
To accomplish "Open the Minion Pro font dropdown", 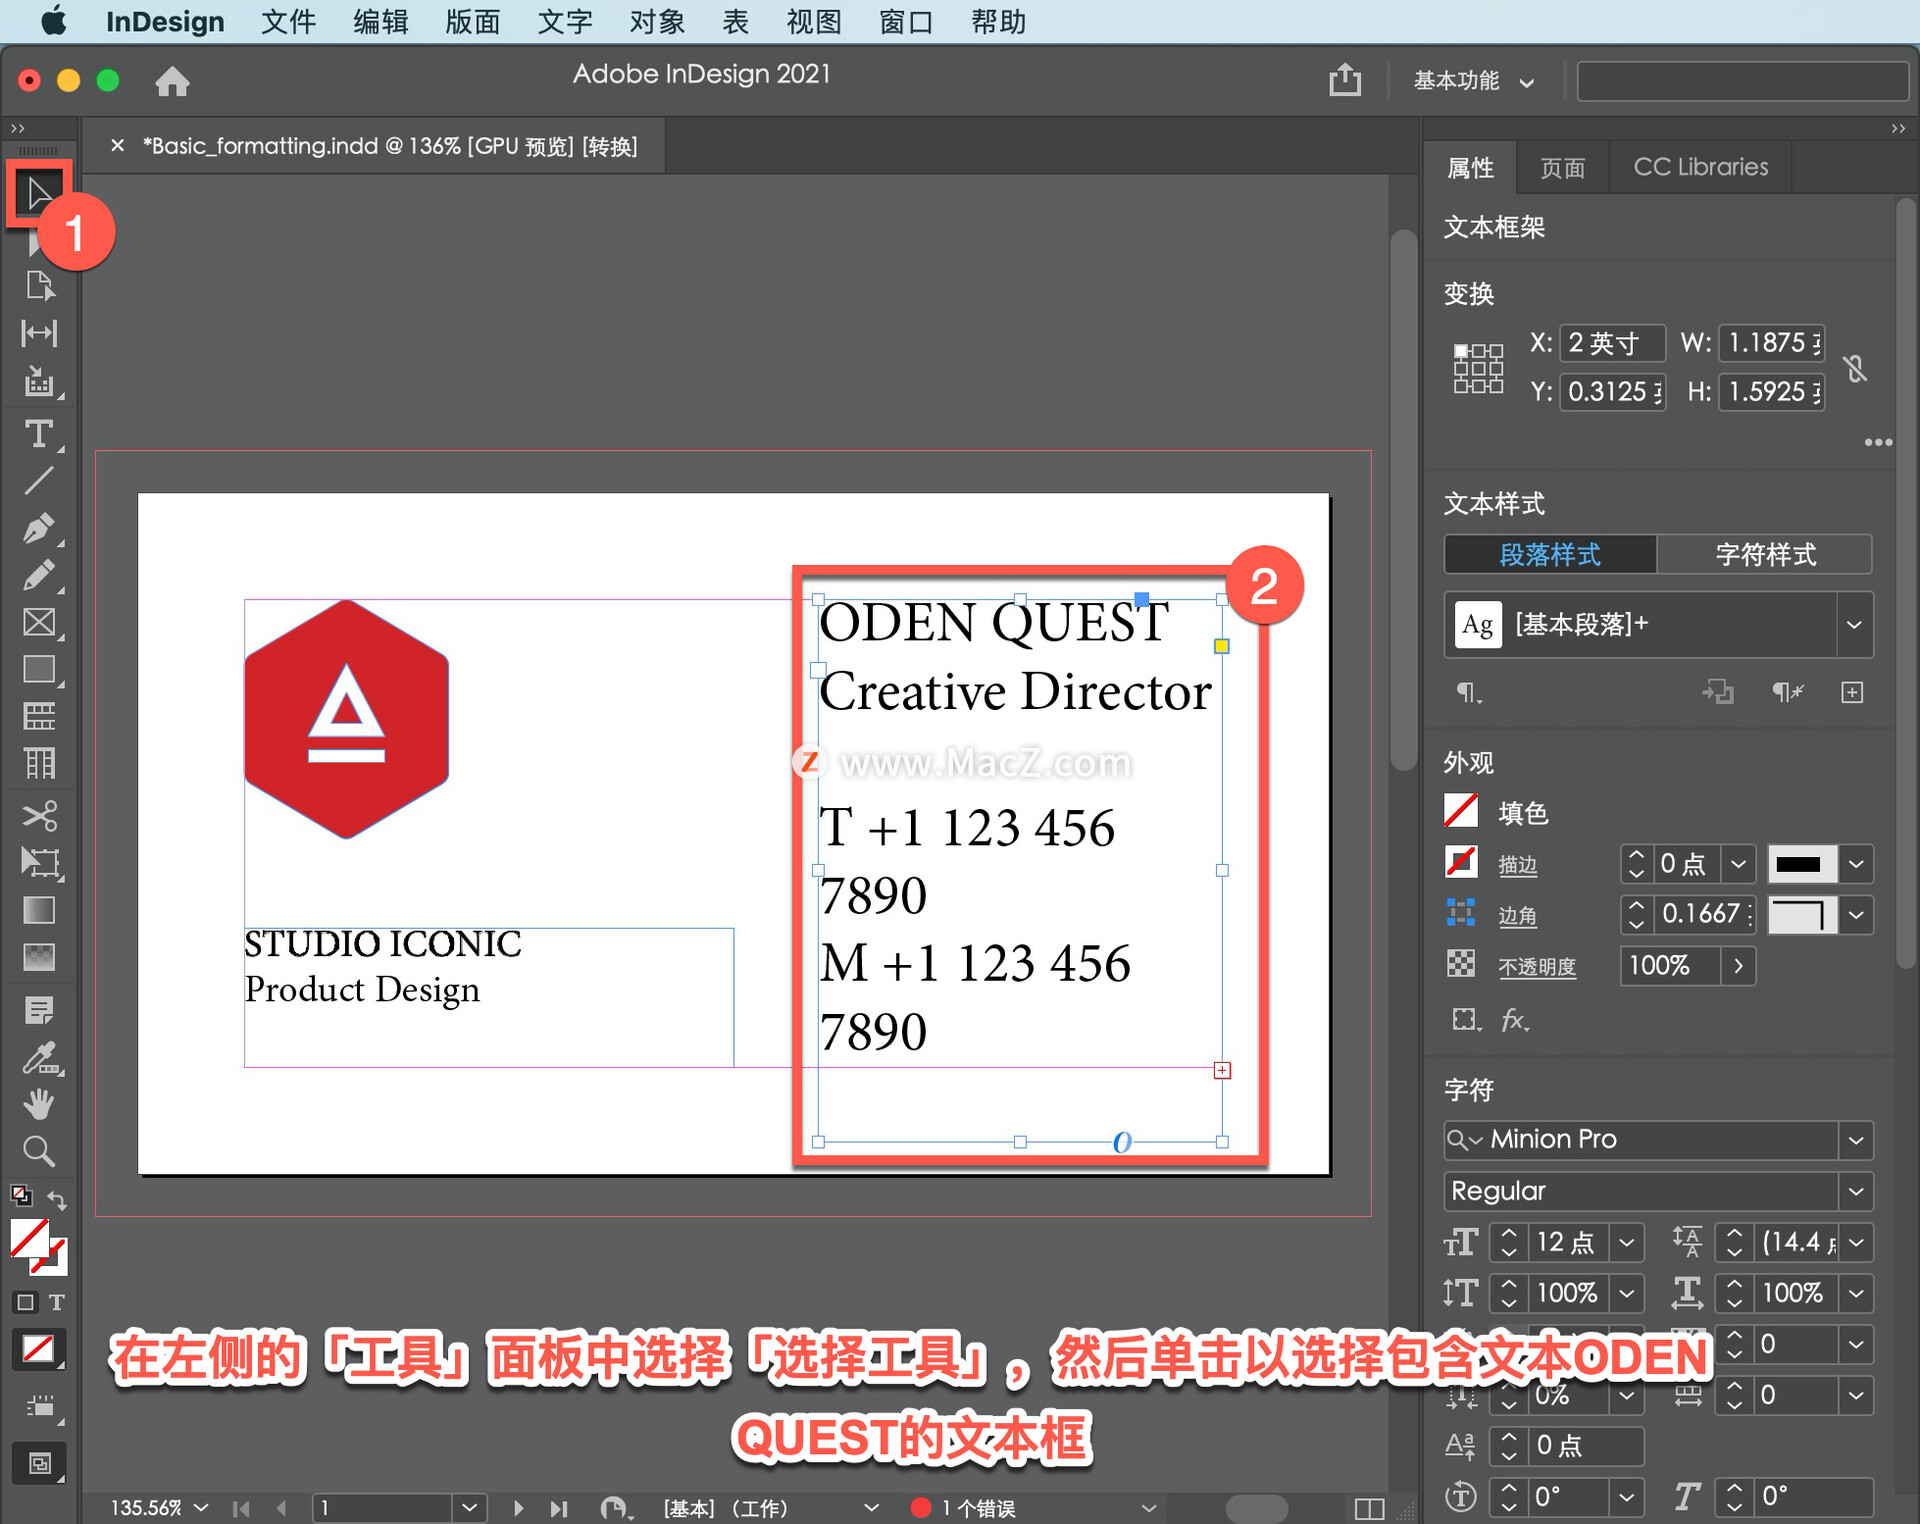I will (x=1856, y=1139).
